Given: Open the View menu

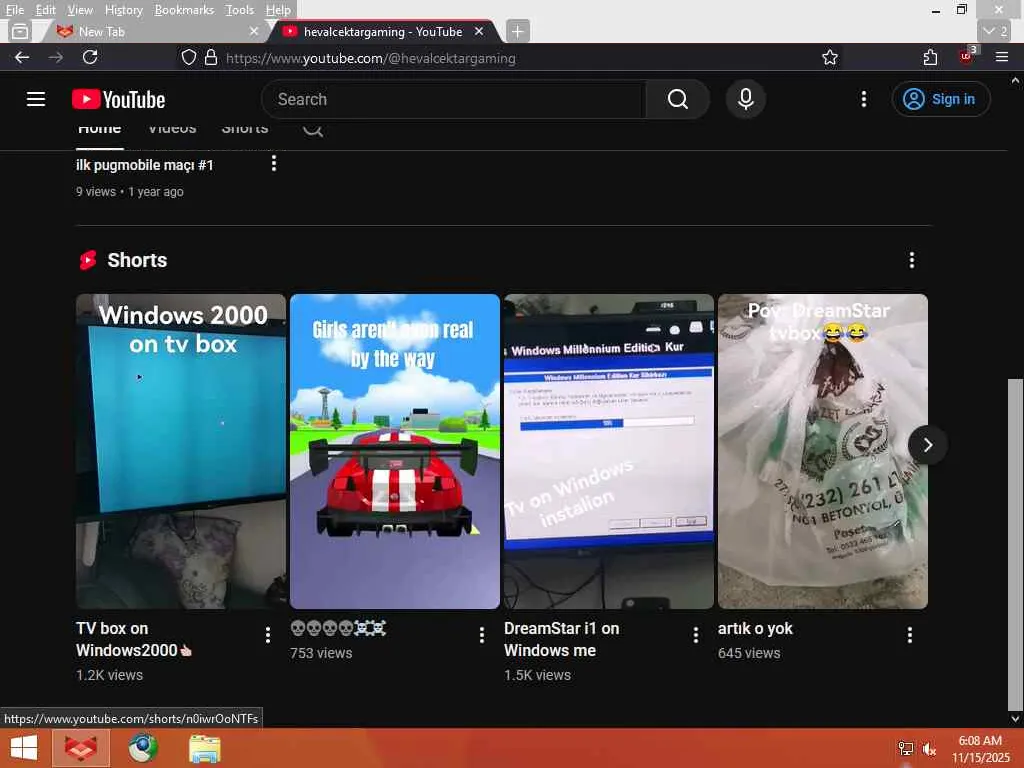Looking at the screenshot, I should 80,10.
